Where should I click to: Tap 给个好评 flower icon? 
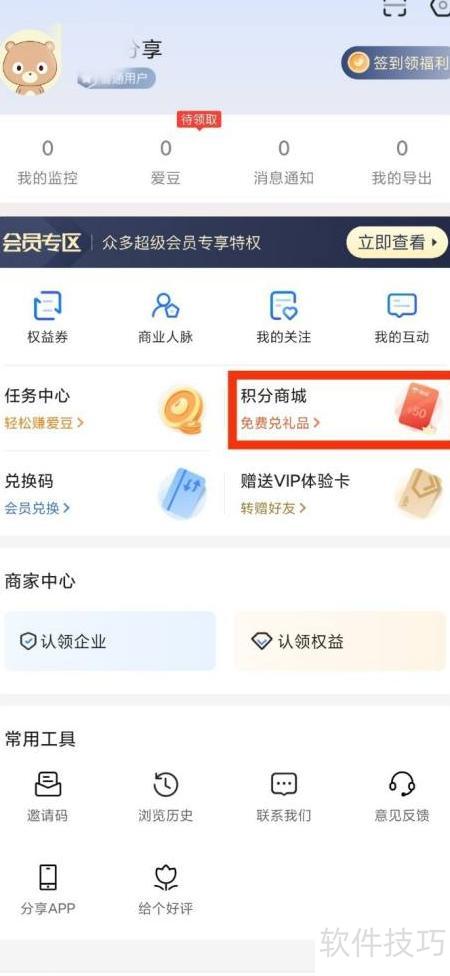click(166, 877)
